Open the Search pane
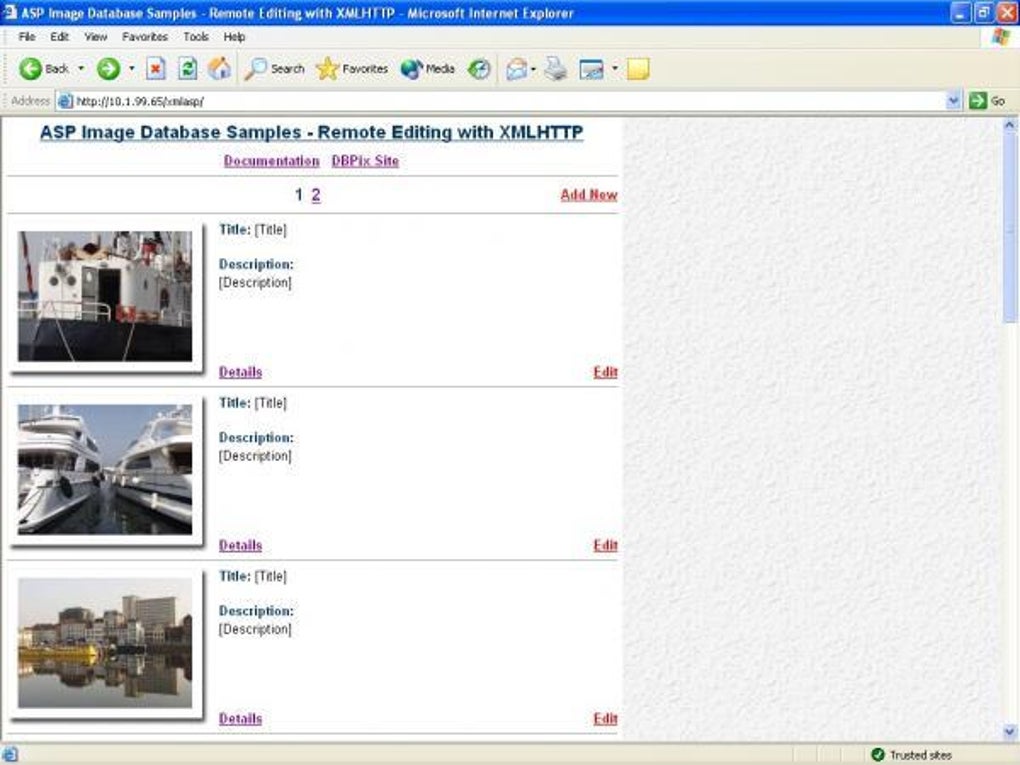1020x765 pixels. (x=274, y=68)
